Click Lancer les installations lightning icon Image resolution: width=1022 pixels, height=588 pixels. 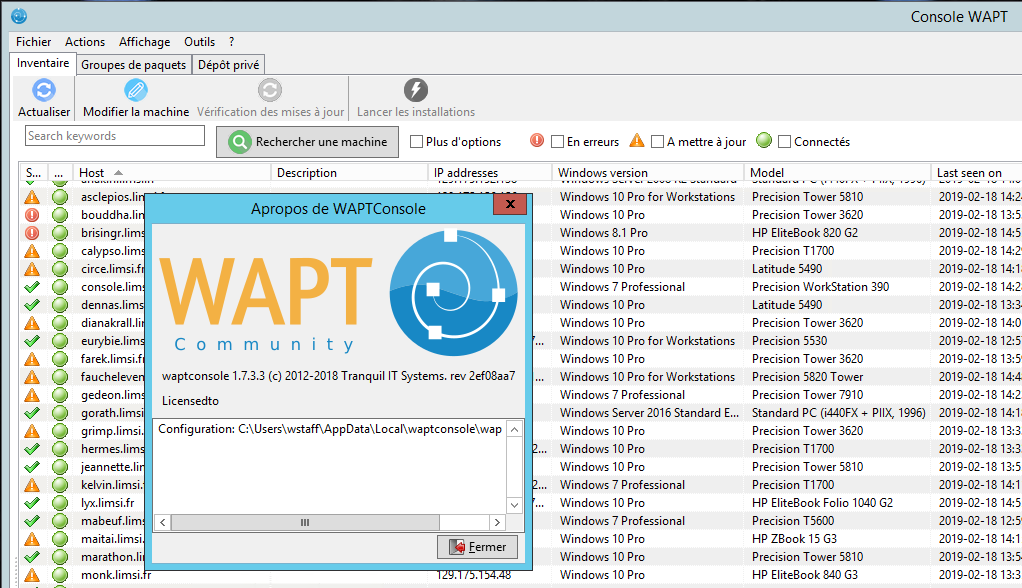point(416,90)
